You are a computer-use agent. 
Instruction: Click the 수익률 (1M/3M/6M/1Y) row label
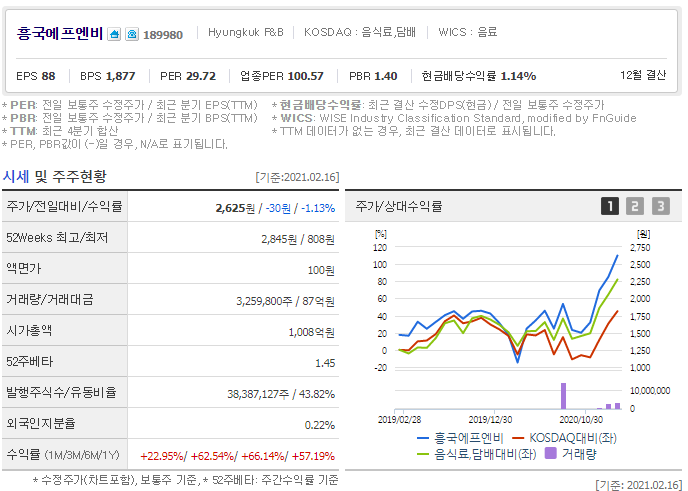(62, 455)
